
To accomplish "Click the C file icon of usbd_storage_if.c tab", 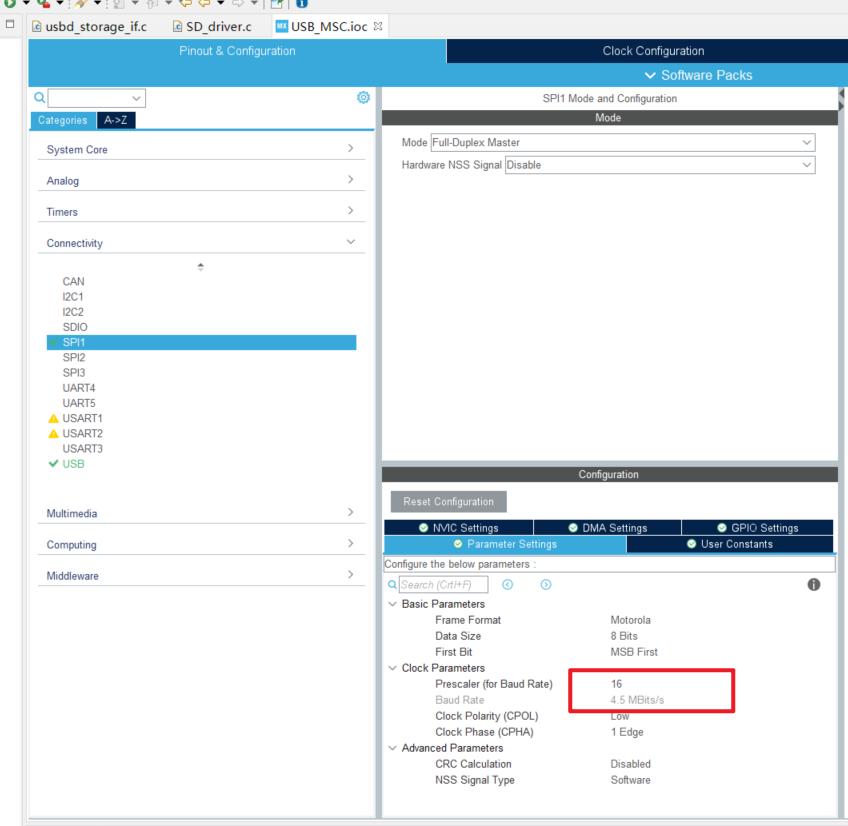I will (x=37, y=26).
